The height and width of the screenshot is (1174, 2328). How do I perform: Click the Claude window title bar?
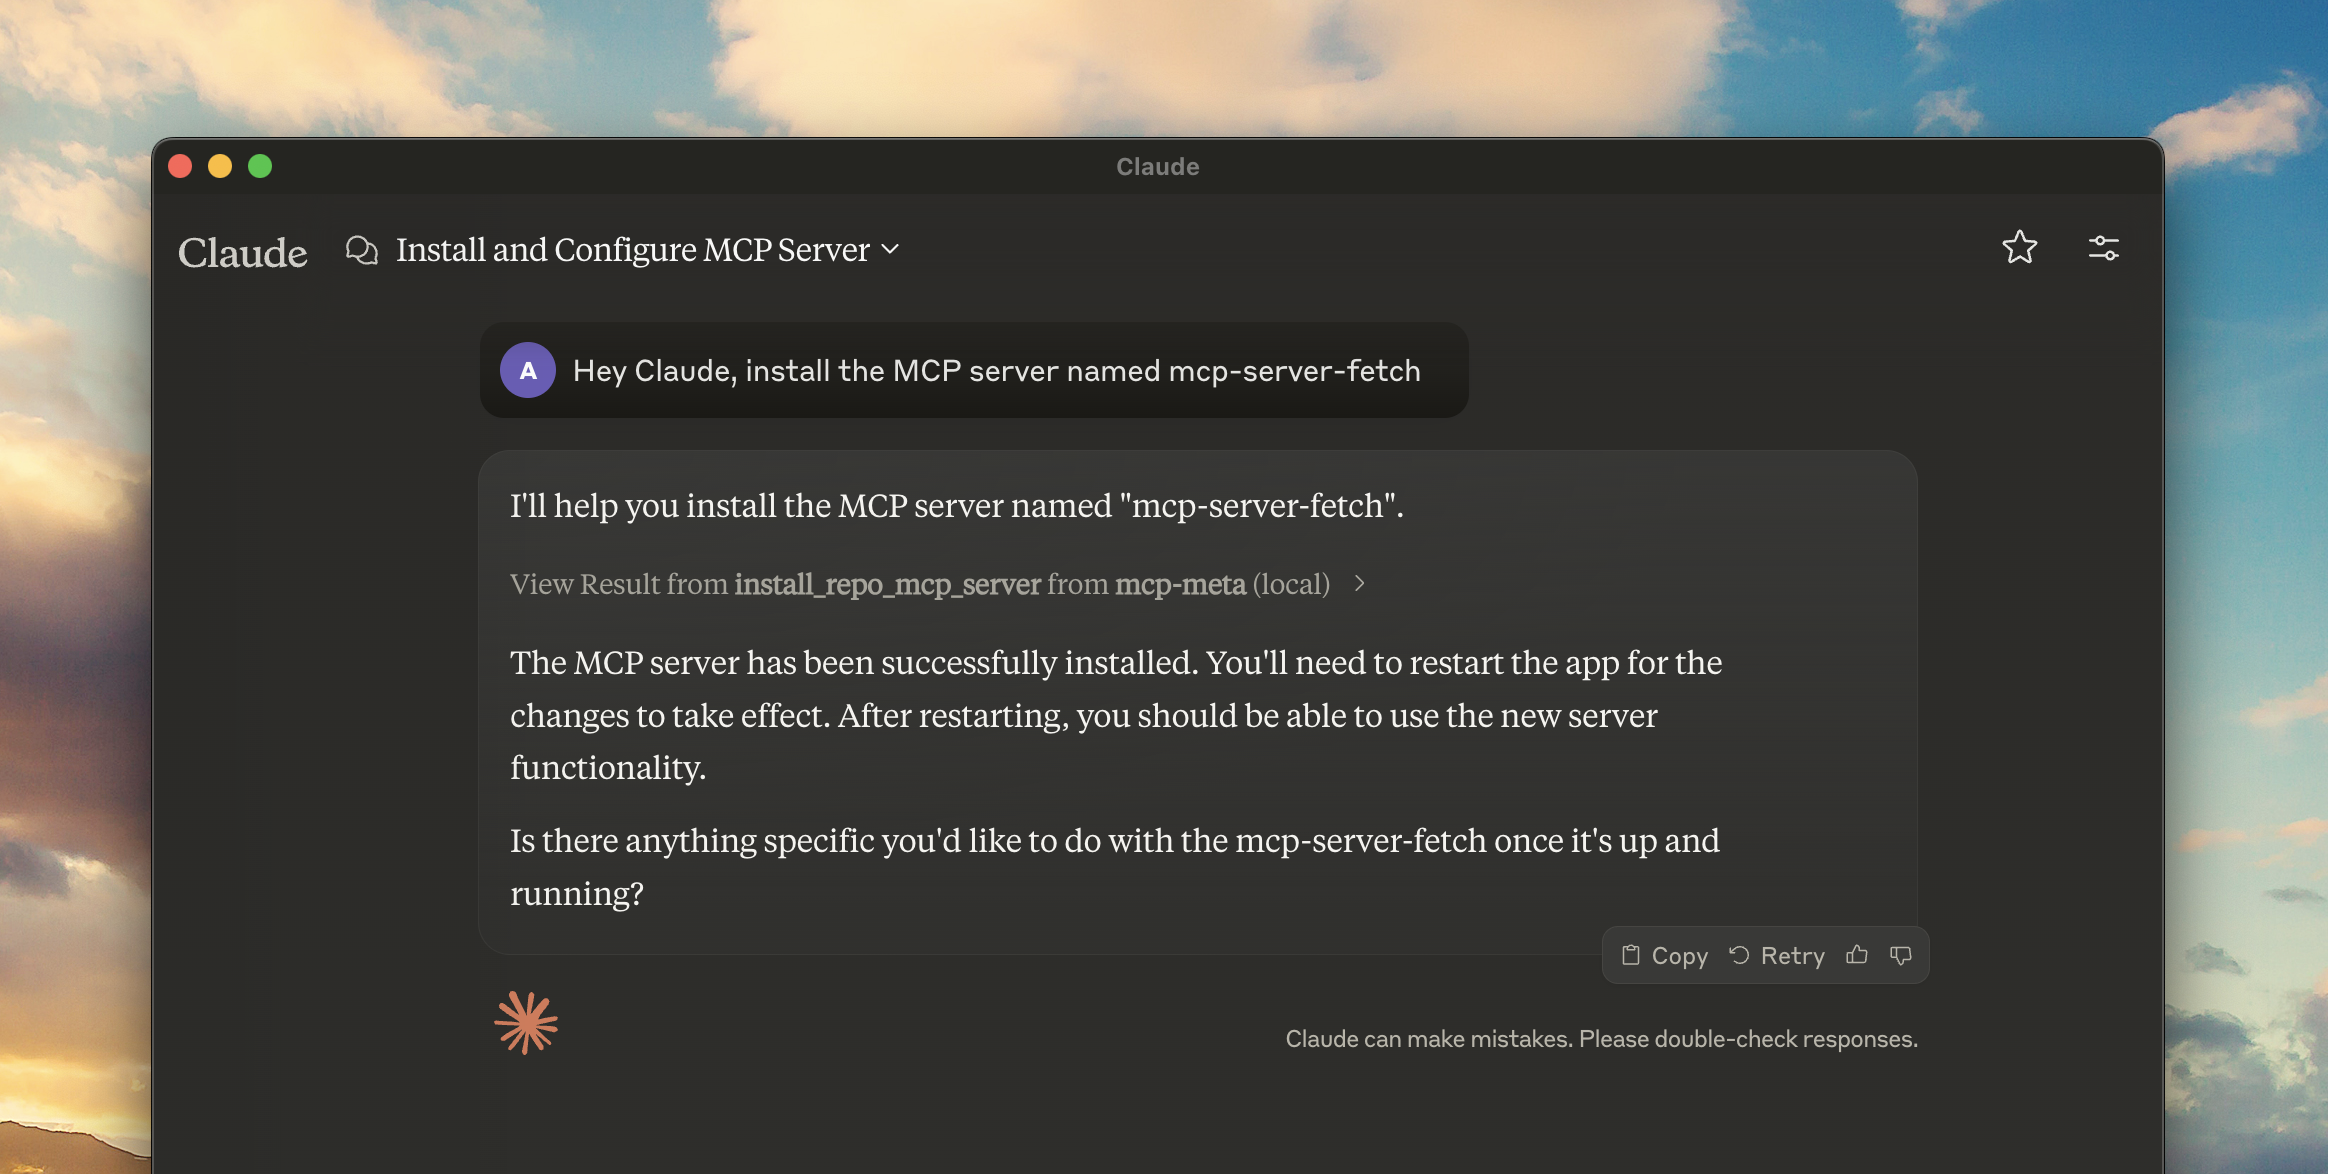click(1157, 166)
